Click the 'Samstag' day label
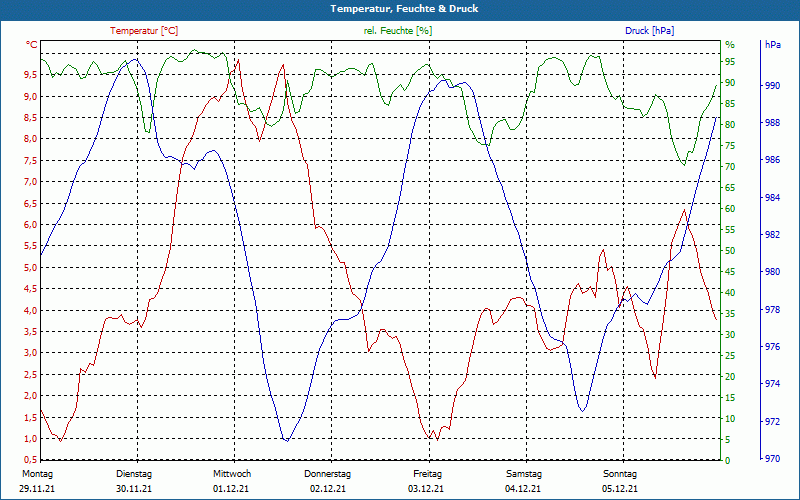Screen dimensions: 800x500 pos(523,474)
